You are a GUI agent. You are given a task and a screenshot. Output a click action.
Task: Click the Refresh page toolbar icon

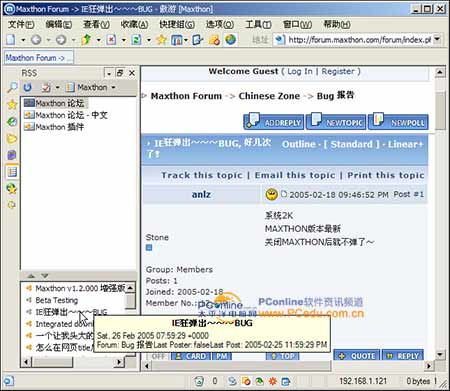(136, 40)
